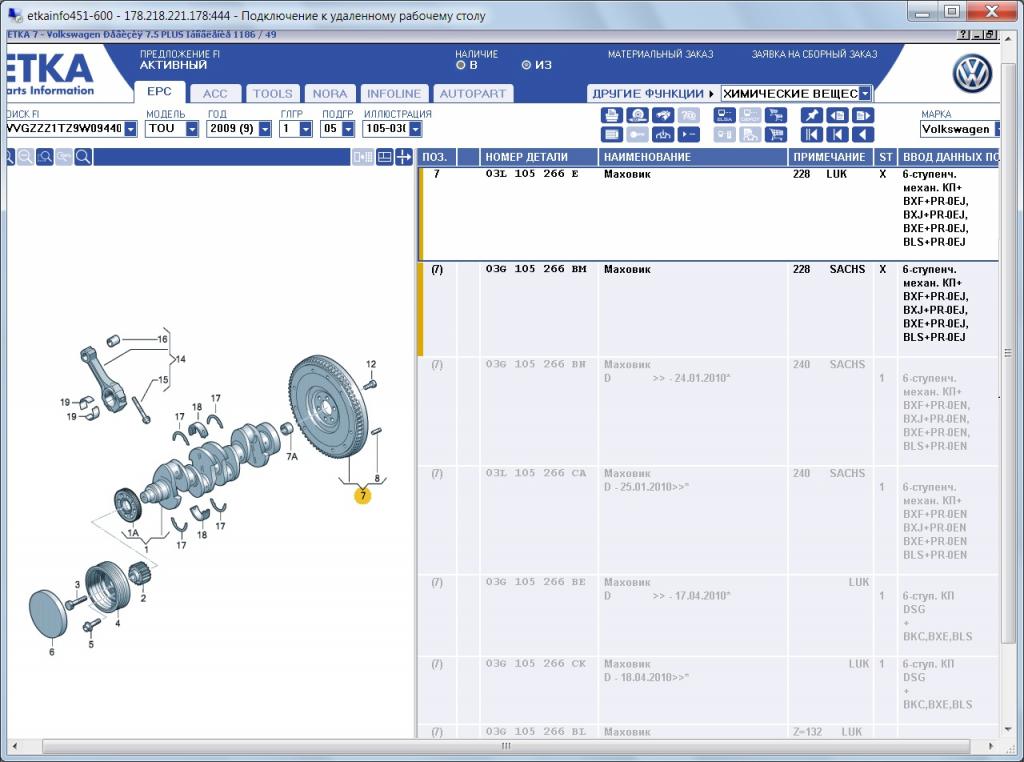This screenshot has width=1024, height=762.
Task: Open the ГЛГР main group dropdown
Action: pyautogui.click(x=306, y=129)
